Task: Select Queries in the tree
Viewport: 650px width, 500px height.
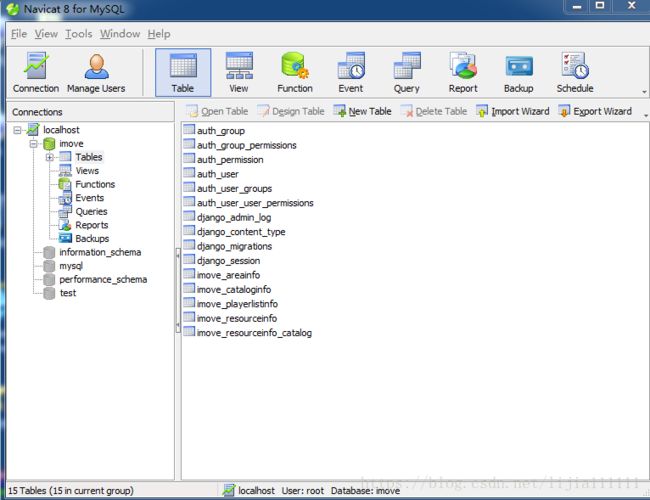Action: coord(91,211)
